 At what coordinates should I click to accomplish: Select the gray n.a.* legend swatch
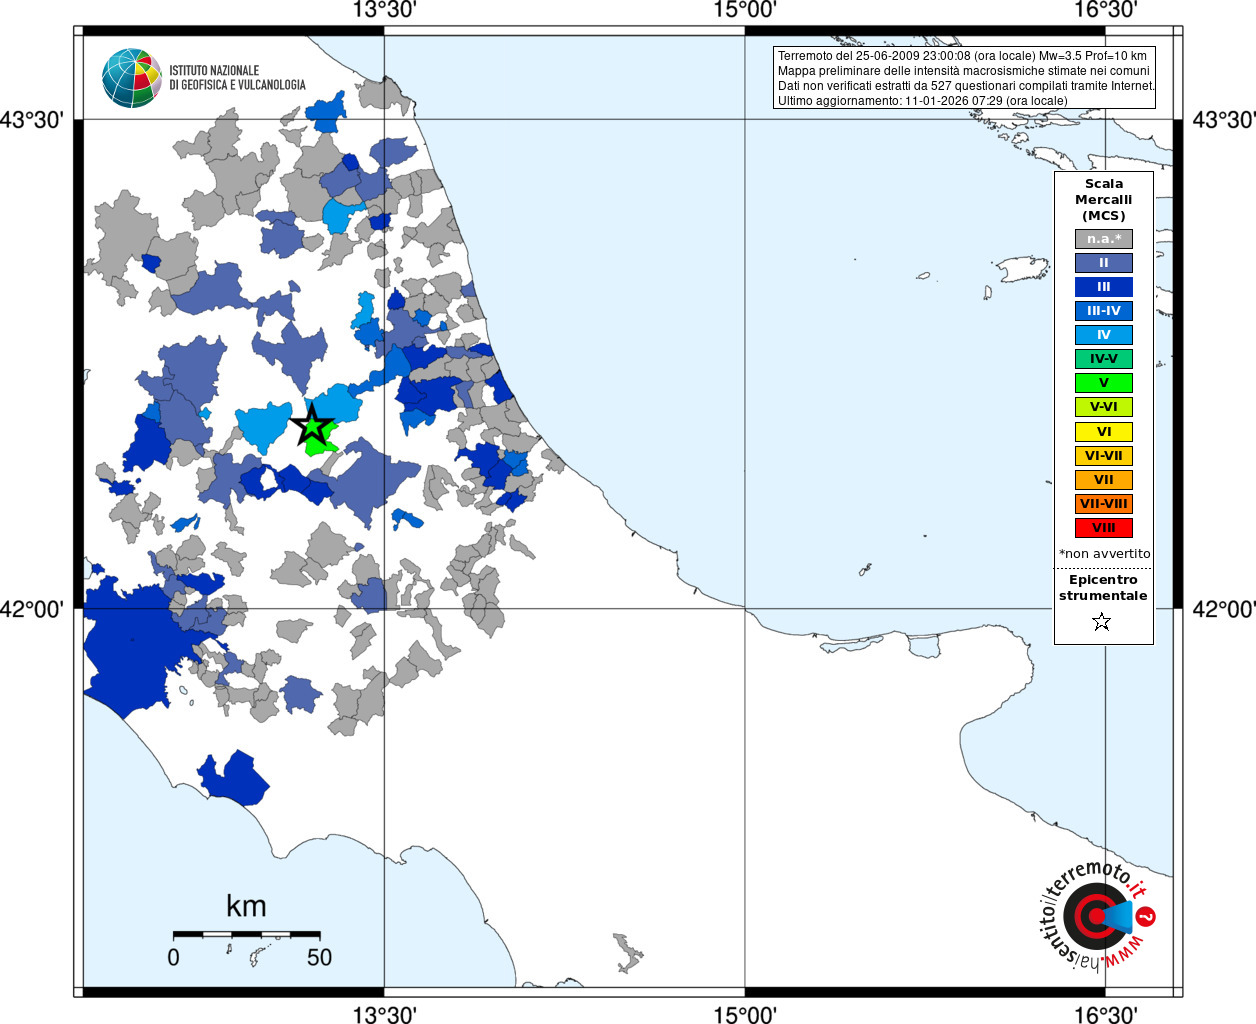point(1104,239)
